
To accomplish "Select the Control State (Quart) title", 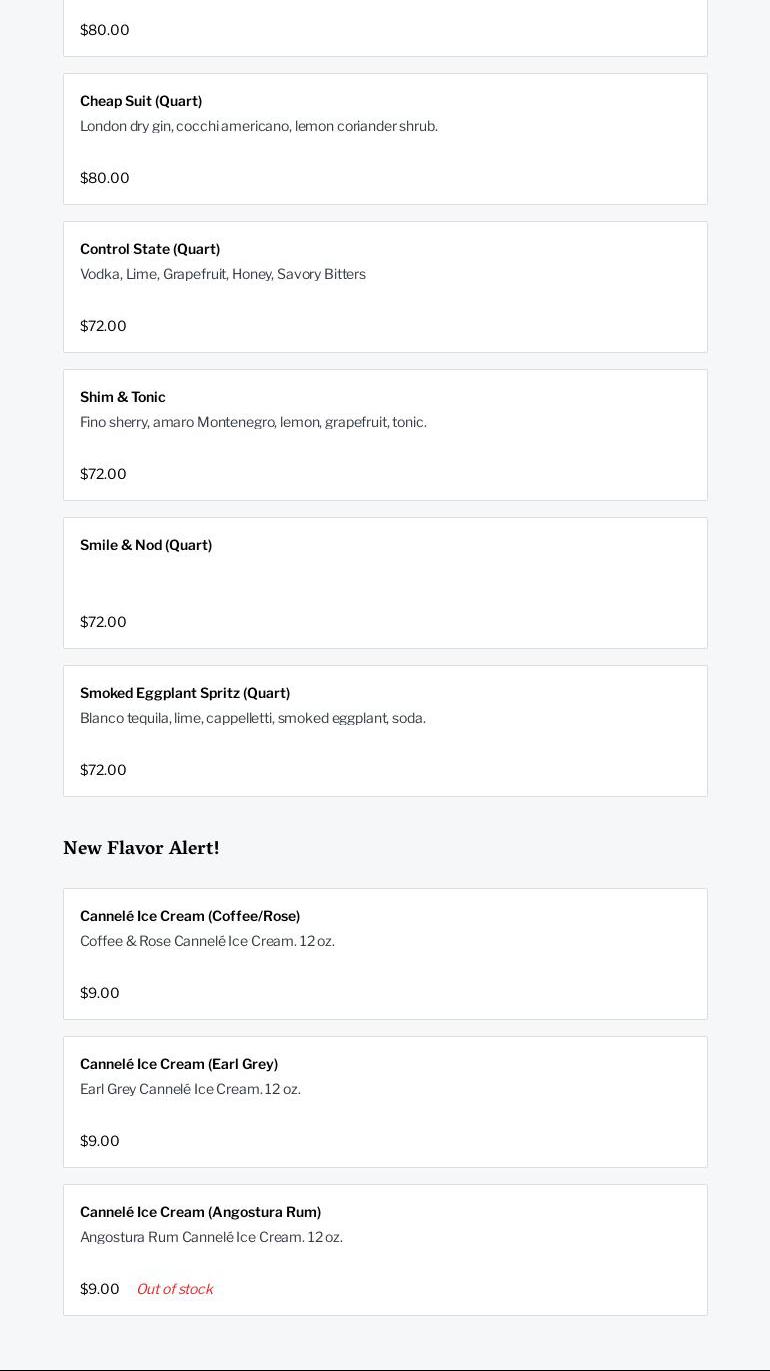I will pos(150,249).
